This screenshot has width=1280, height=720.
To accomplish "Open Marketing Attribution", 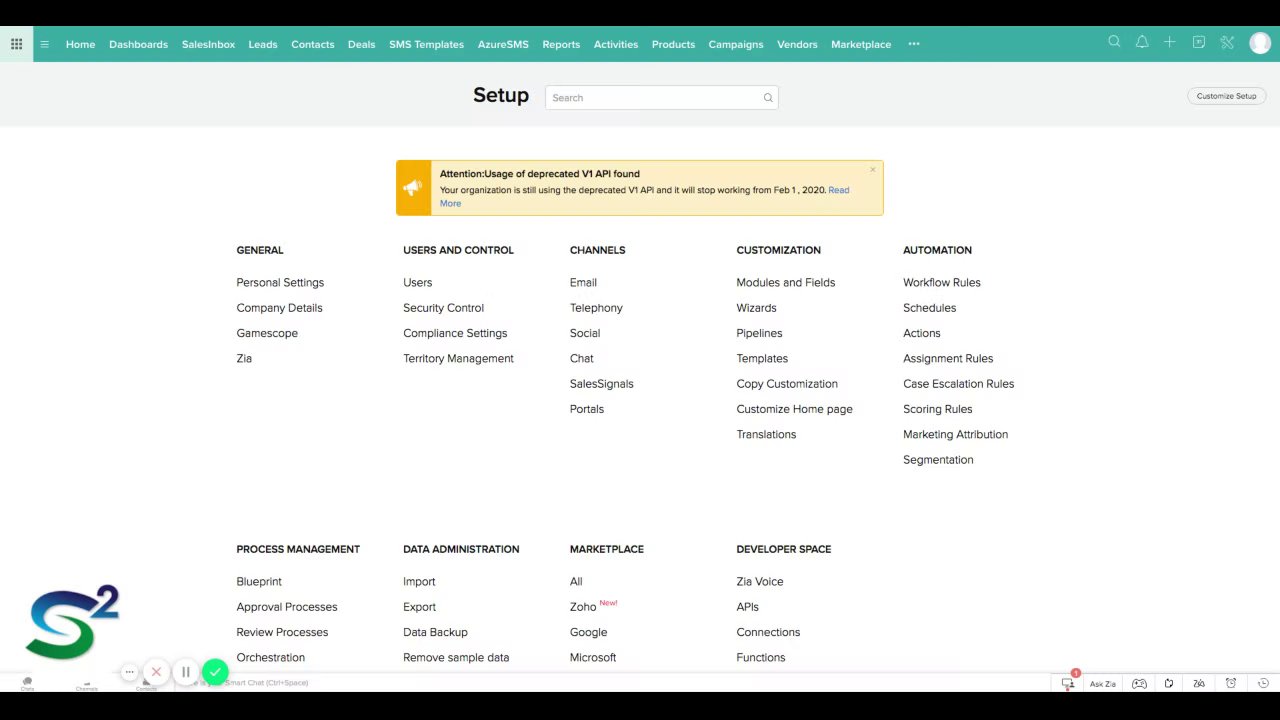I will tap(956, 435).
